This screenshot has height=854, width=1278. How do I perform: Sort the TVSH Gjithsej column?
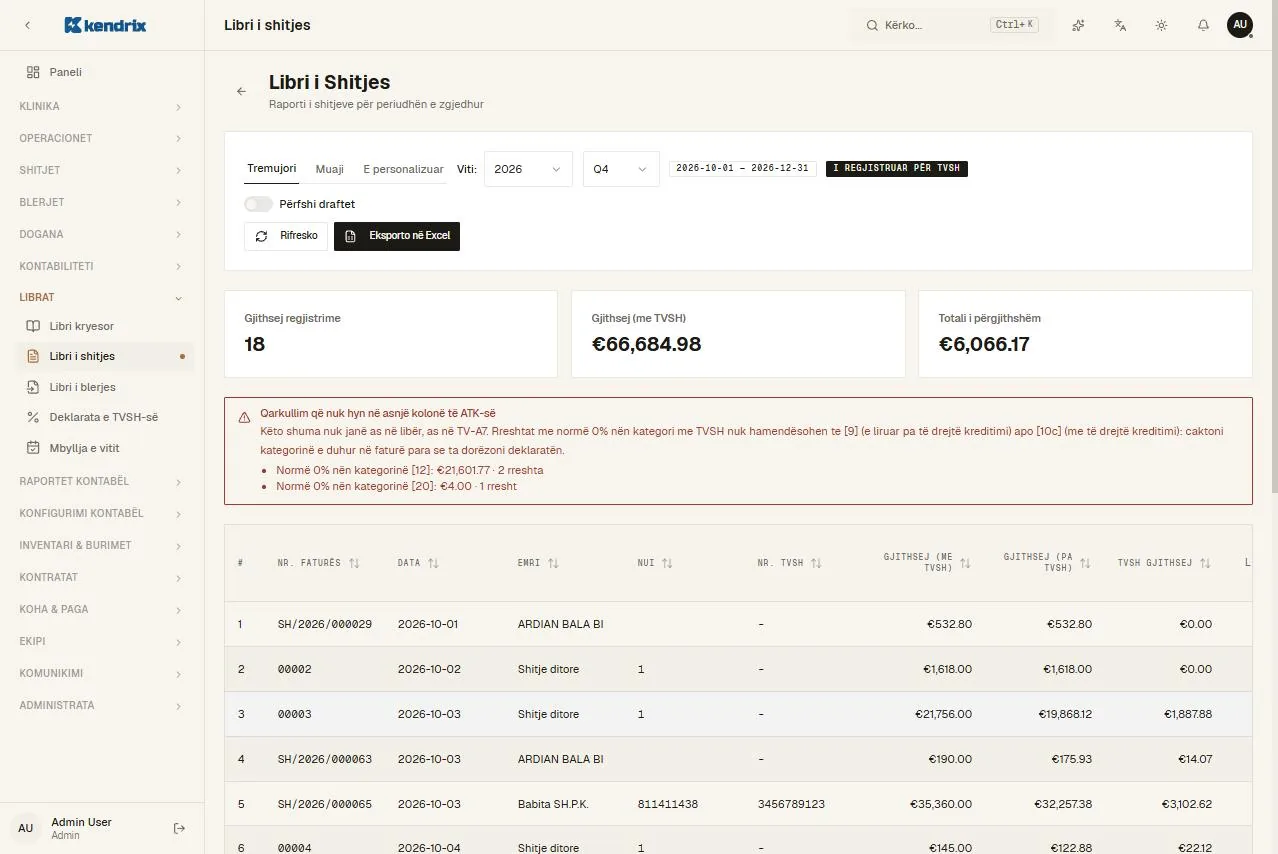click(1205, 563)
